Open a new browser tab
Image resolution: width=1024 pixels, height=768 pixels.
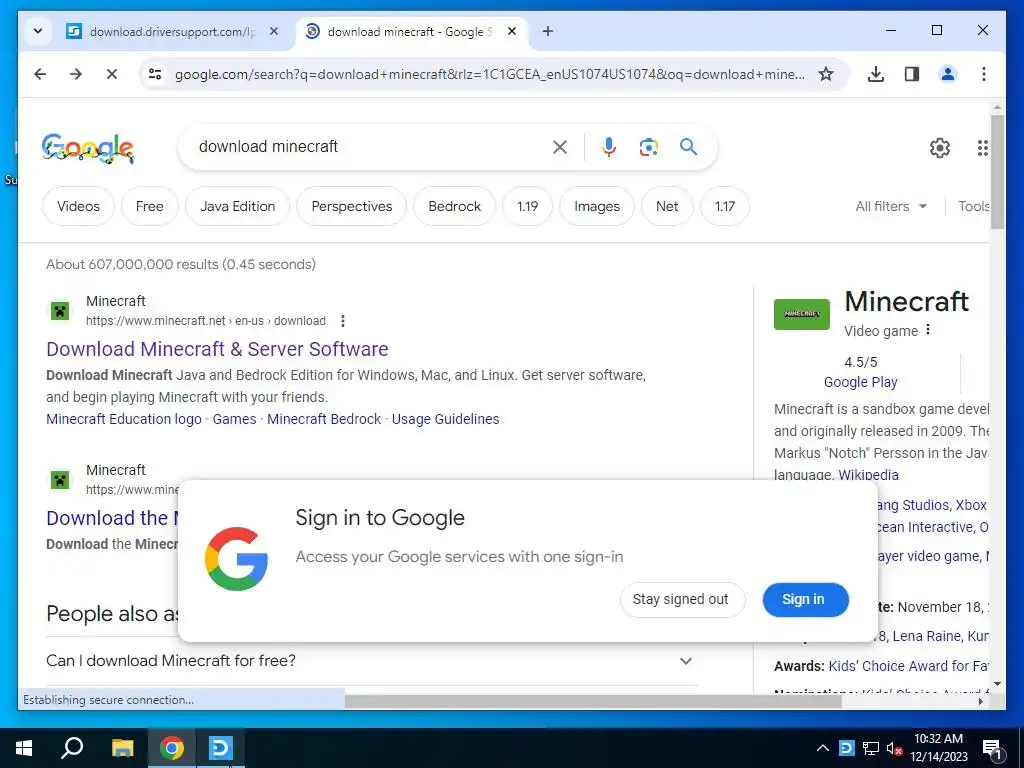(548, 31)
